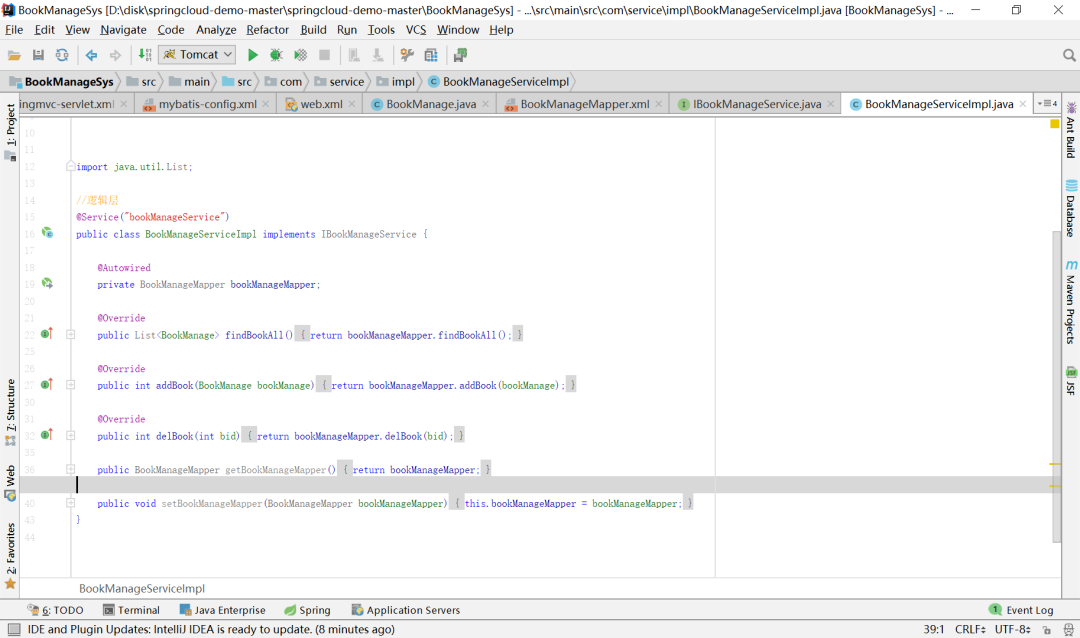Image resolution: width=1080 pixels, height=638 pixels.
Task: Click the Build Project icon before Tomcat
Action: (145, 55)
